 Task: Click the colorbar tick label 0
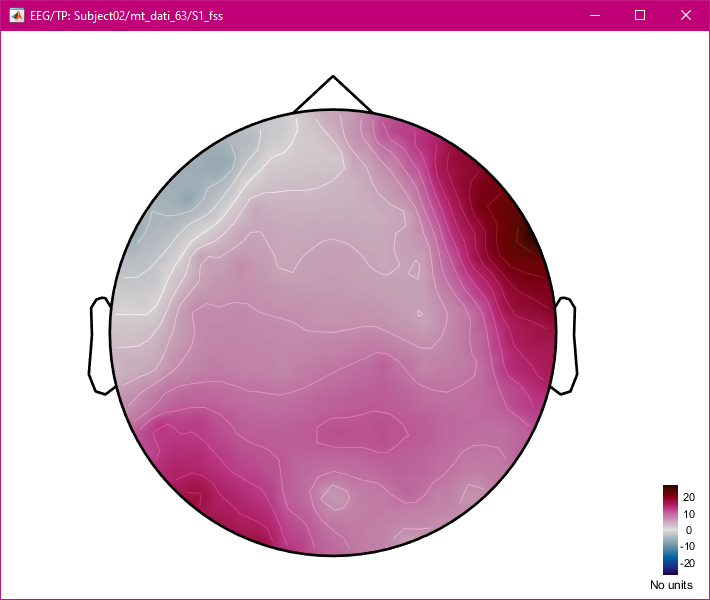coord(689,530)
